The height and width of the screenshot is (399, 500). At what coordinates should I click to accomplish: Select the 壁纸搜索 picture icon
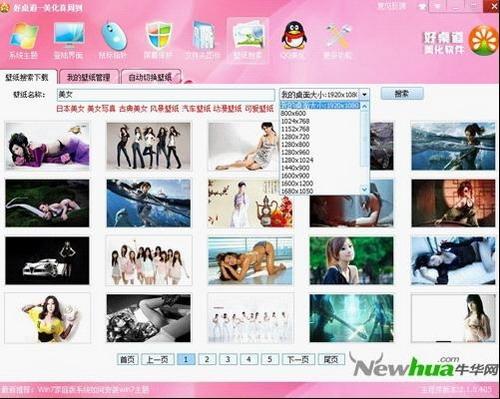(x=248, y=35)
